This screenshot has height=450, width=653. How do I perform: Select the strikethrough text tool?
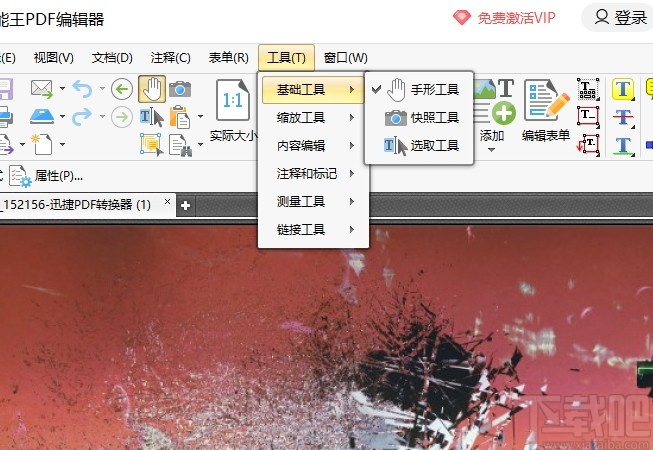pos(623,117)
